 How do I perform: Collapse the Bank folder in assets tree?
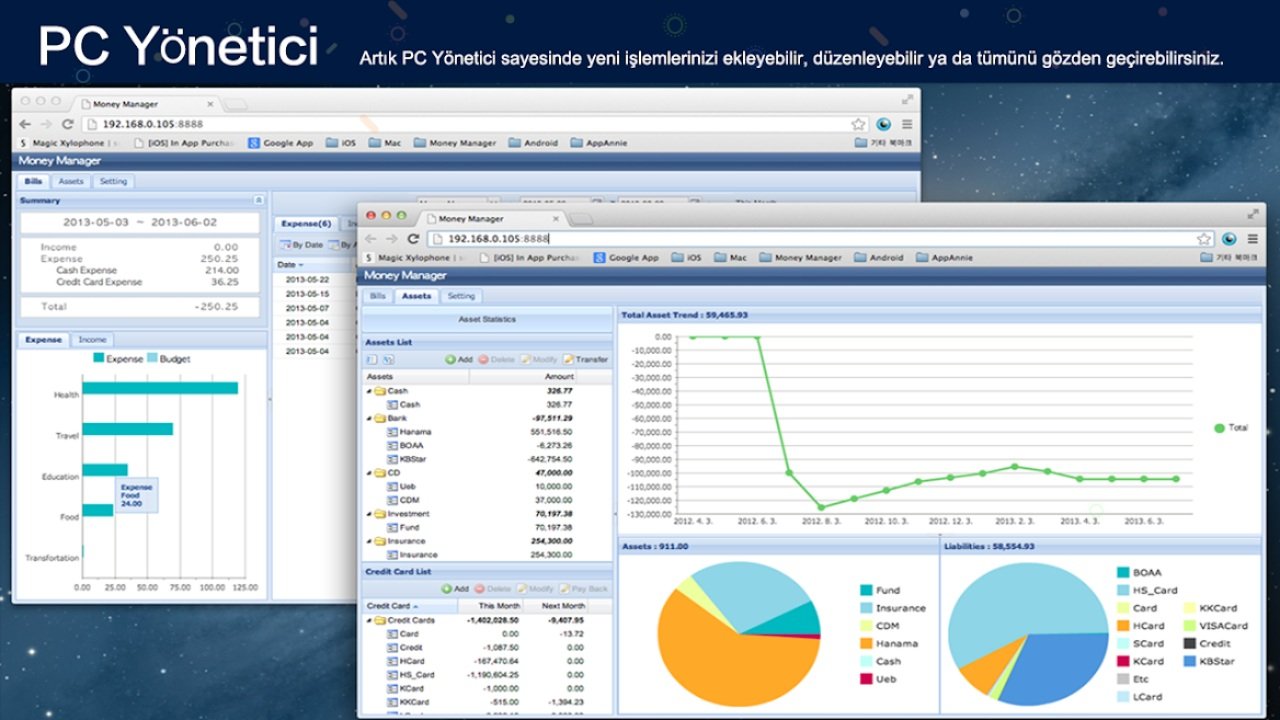pyautogui.click(x=370, y=418)
